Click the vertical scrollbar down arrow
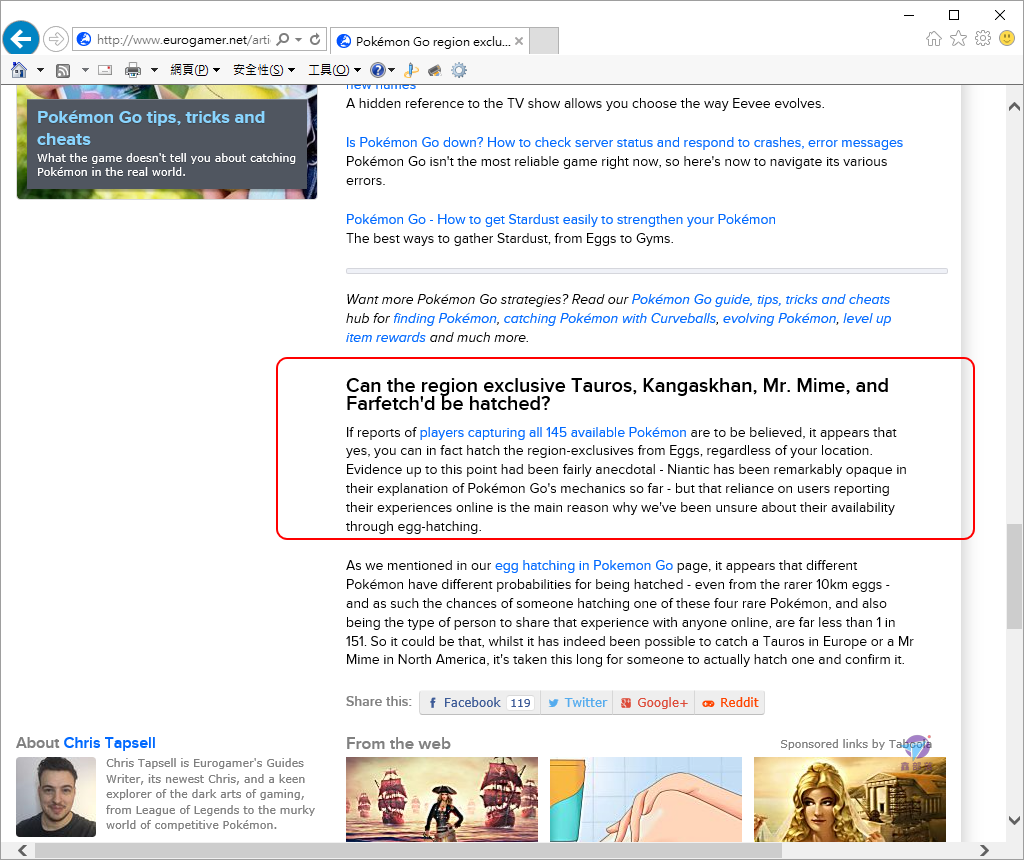Viewport: 1024px width, 860px height. click(x=1014, y=820)
